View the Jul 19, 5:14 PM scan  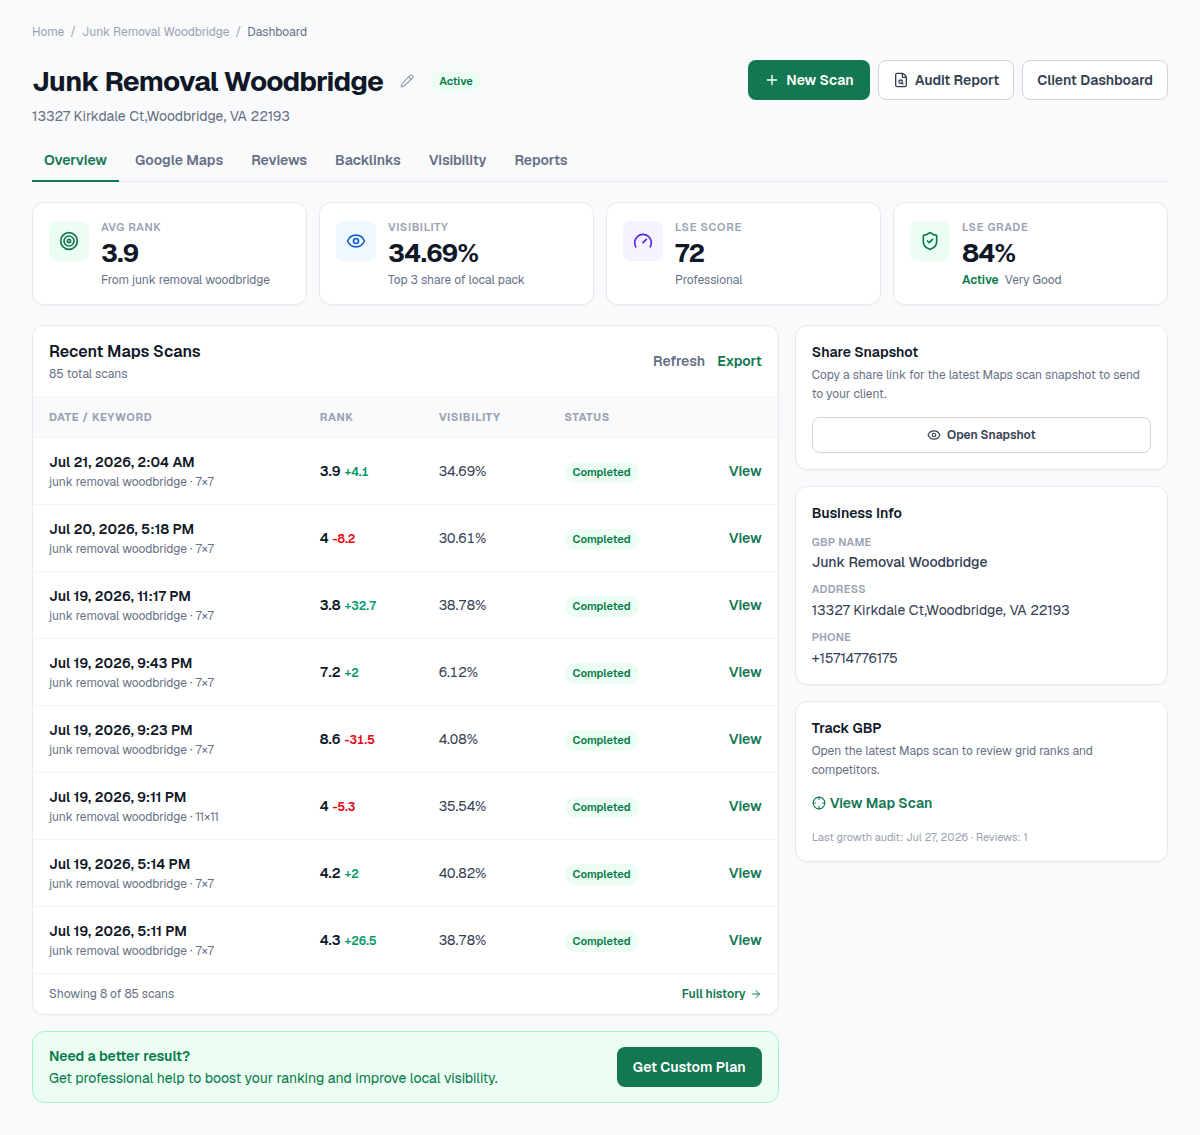(x=745, y=873)
